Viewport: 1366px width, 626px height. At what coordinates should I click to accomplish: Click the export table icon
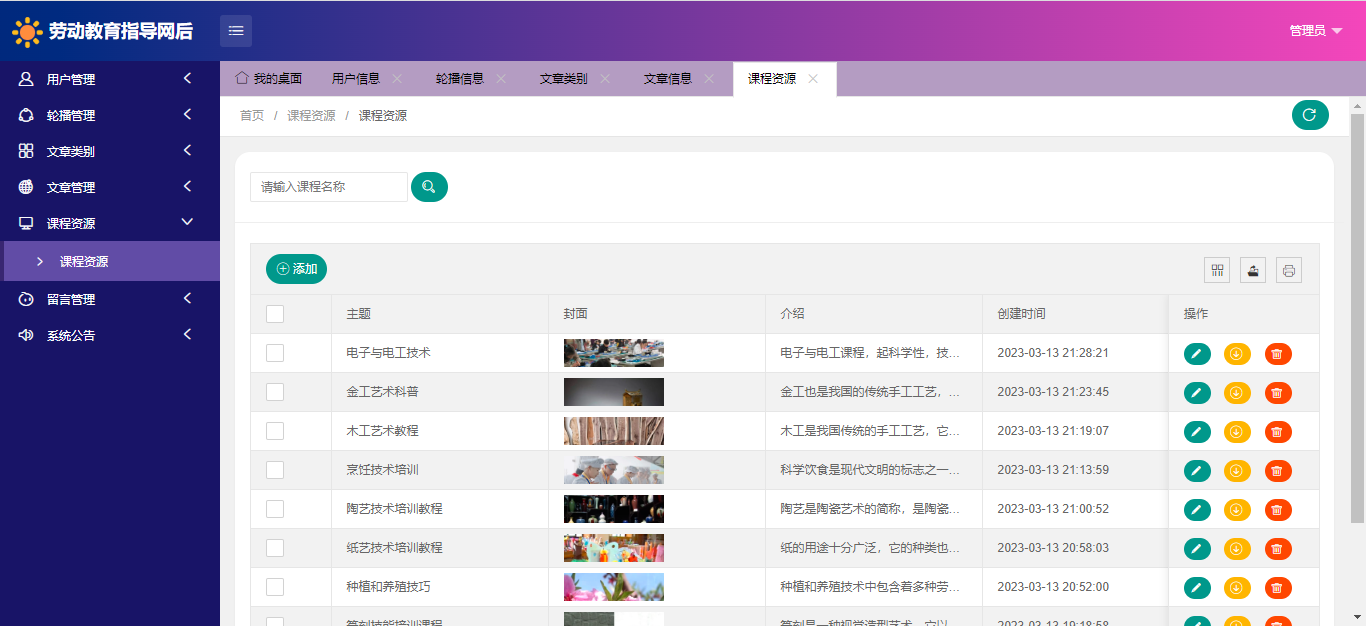point(1253,270)
